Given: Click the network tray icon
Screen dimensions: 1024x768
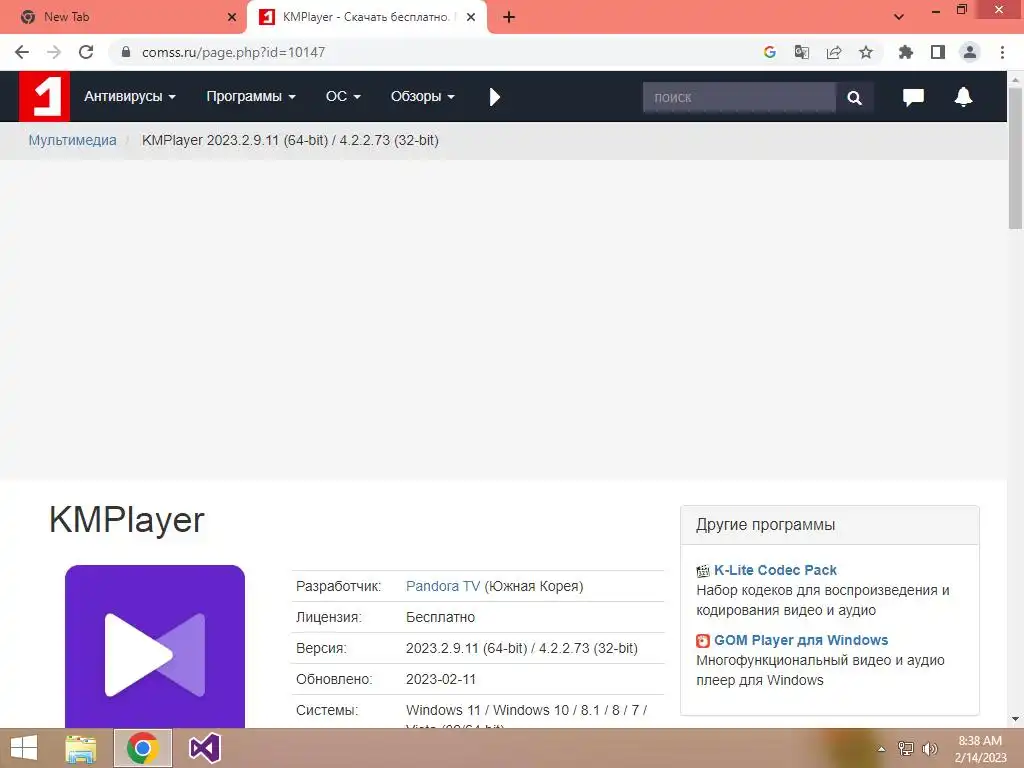Looking at the screenshot, I should [905, 749].
